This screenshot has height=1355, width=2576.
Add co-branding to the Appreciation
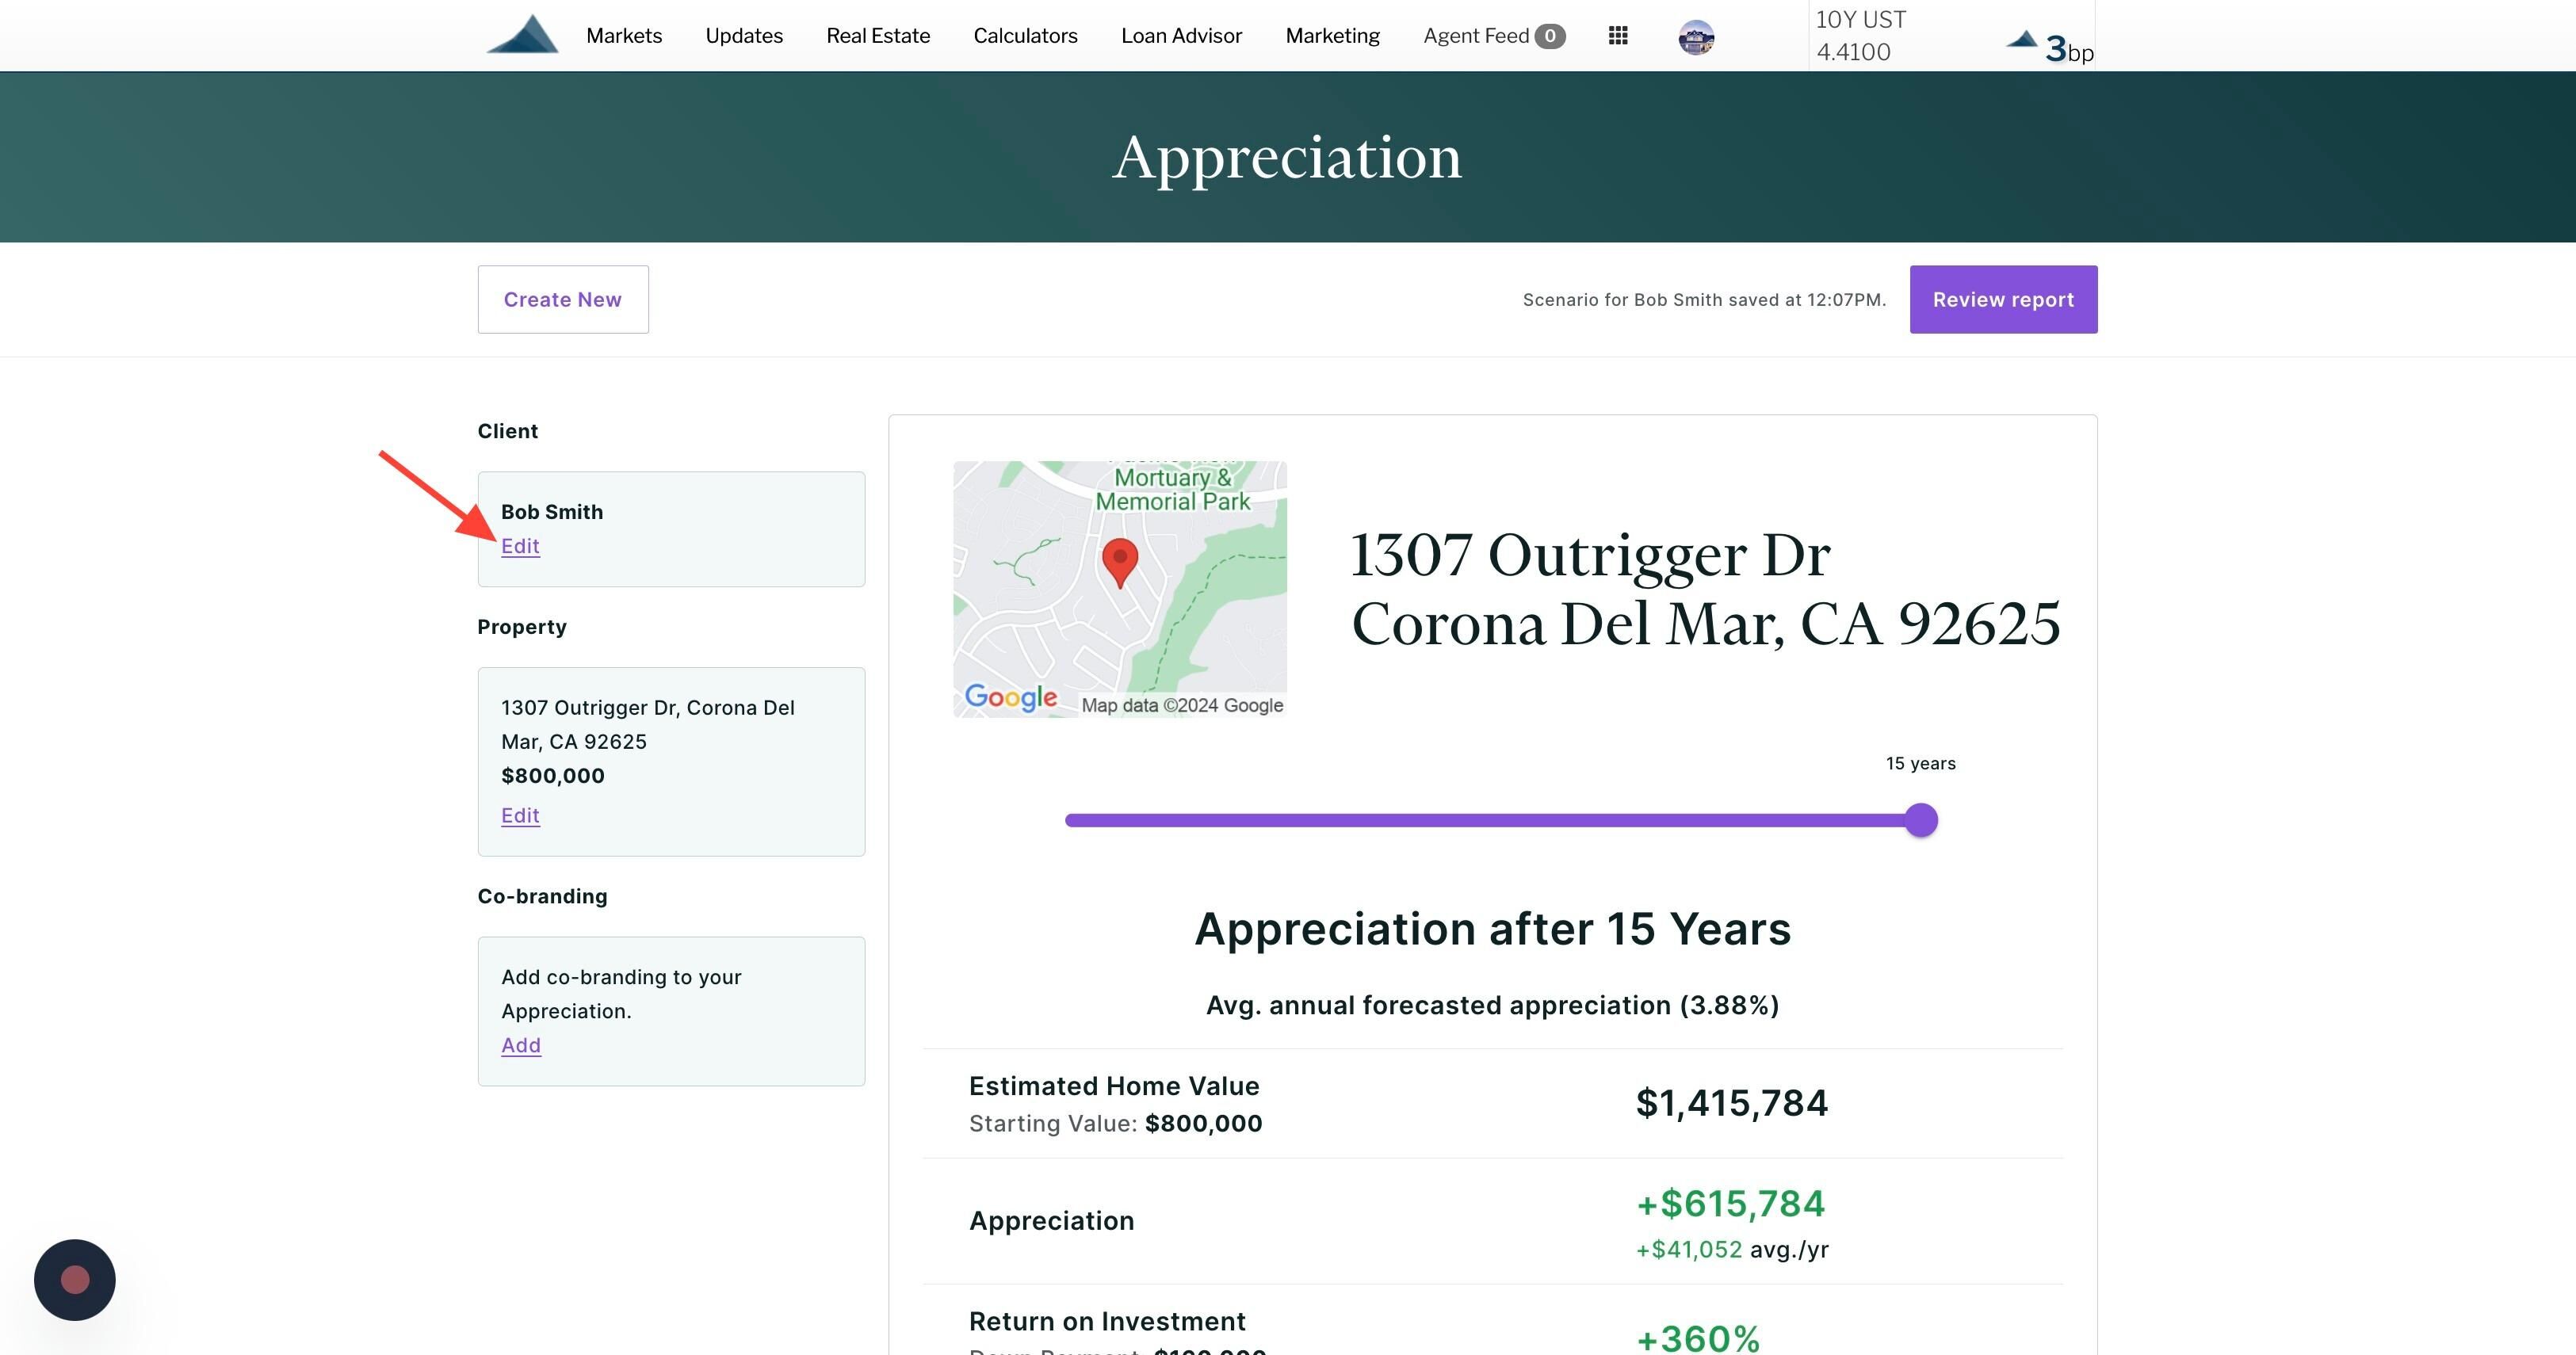[521, 1045]
